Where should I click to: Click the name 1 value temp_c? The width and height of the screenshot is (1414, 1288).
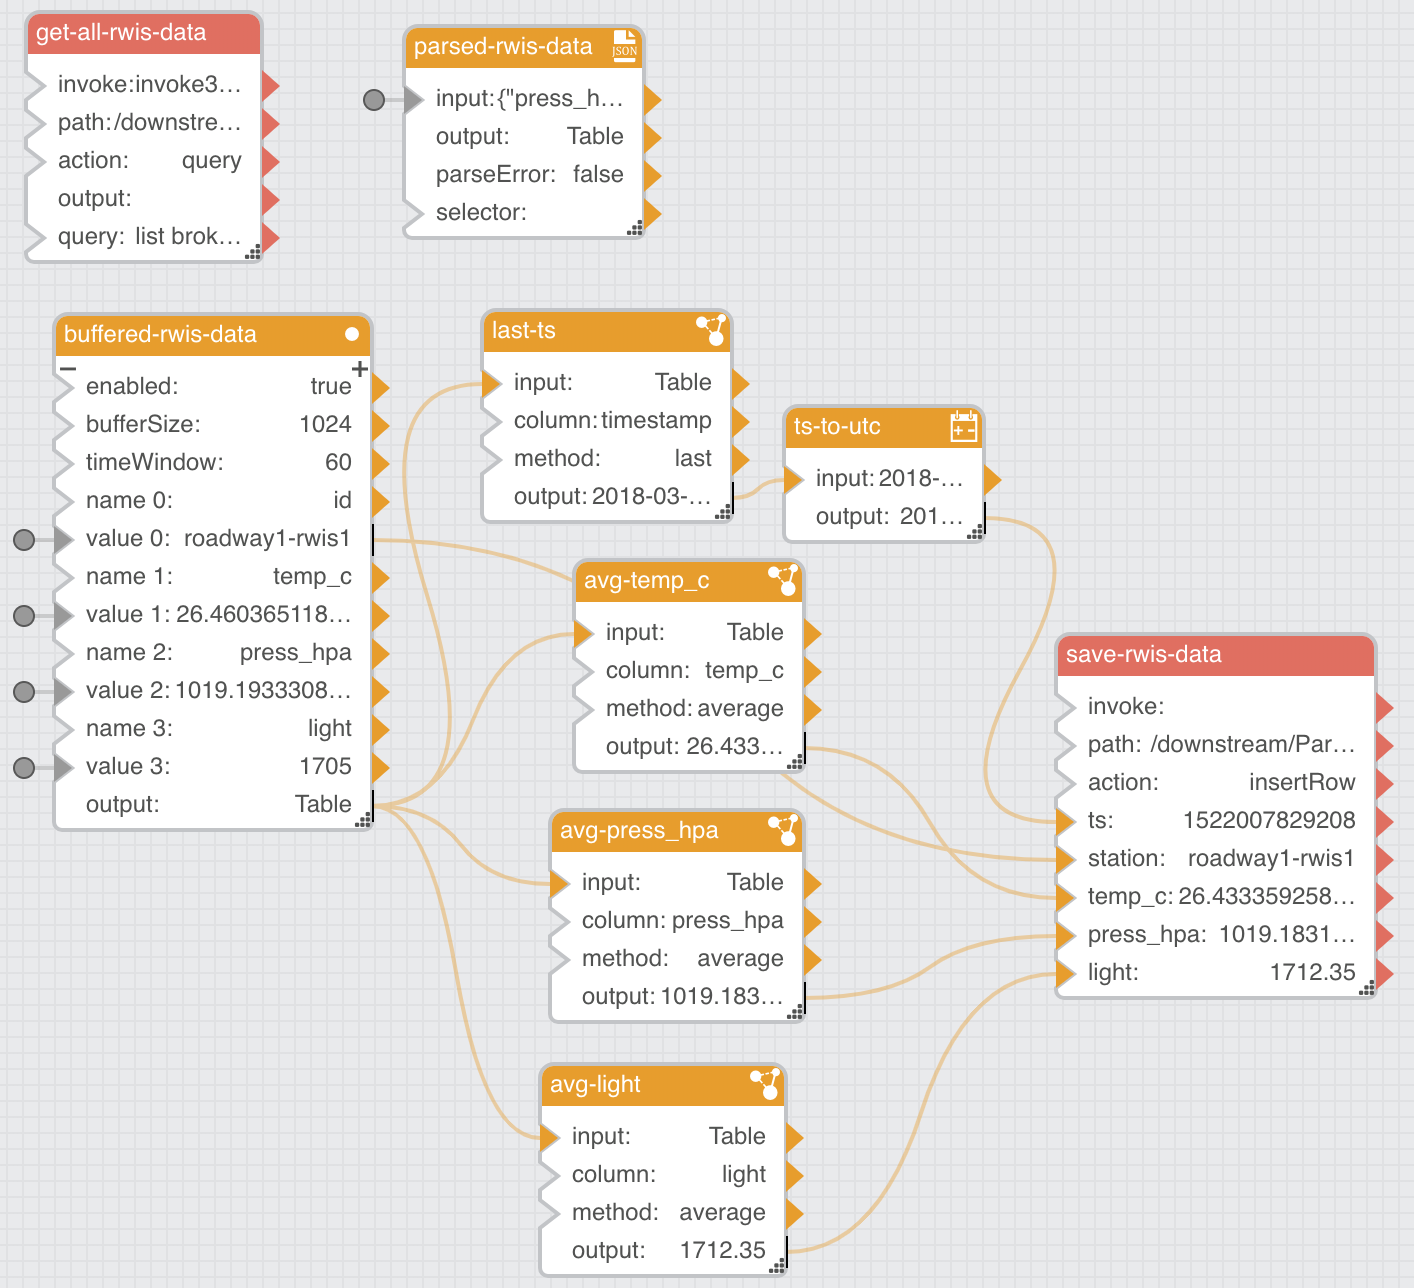point(312,576)
